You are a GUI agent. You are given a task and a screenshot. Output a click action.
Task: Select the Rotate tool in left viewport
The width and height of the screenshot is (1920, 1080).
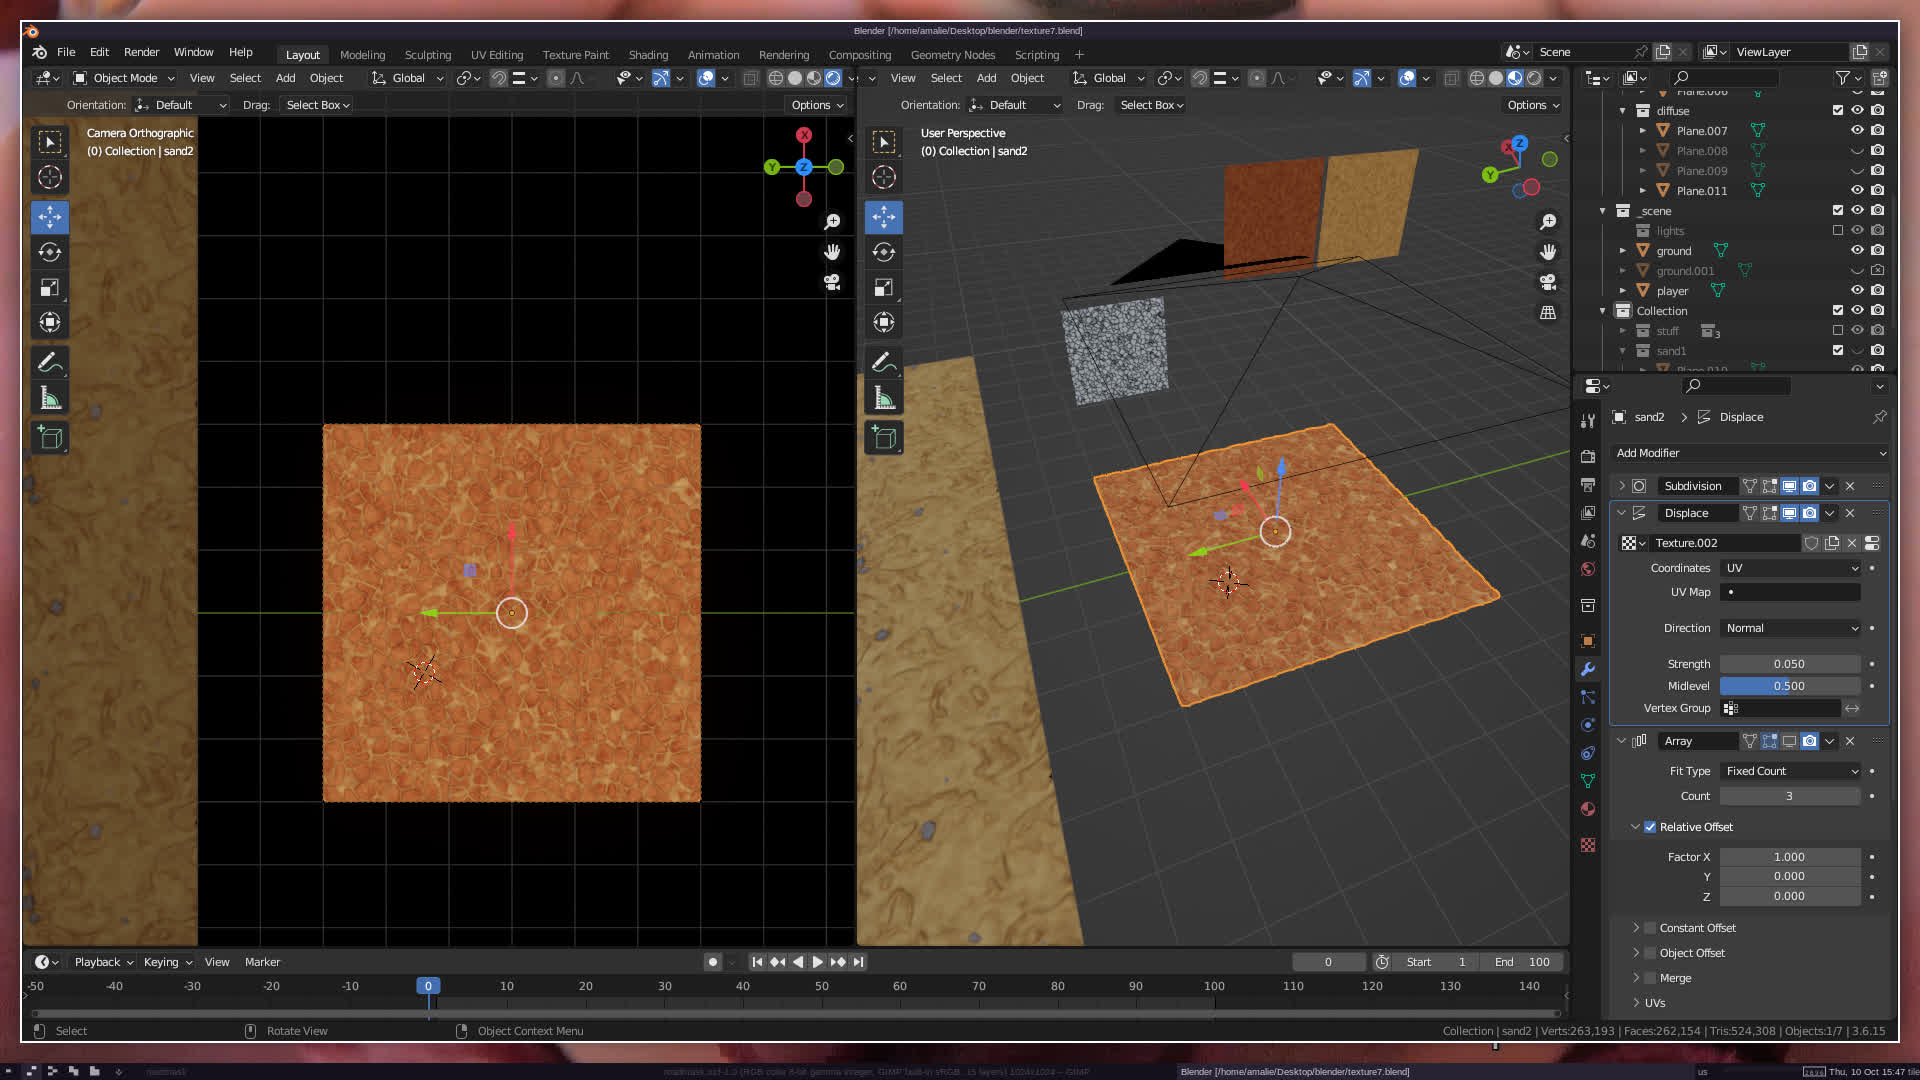(x=50, y=252)
